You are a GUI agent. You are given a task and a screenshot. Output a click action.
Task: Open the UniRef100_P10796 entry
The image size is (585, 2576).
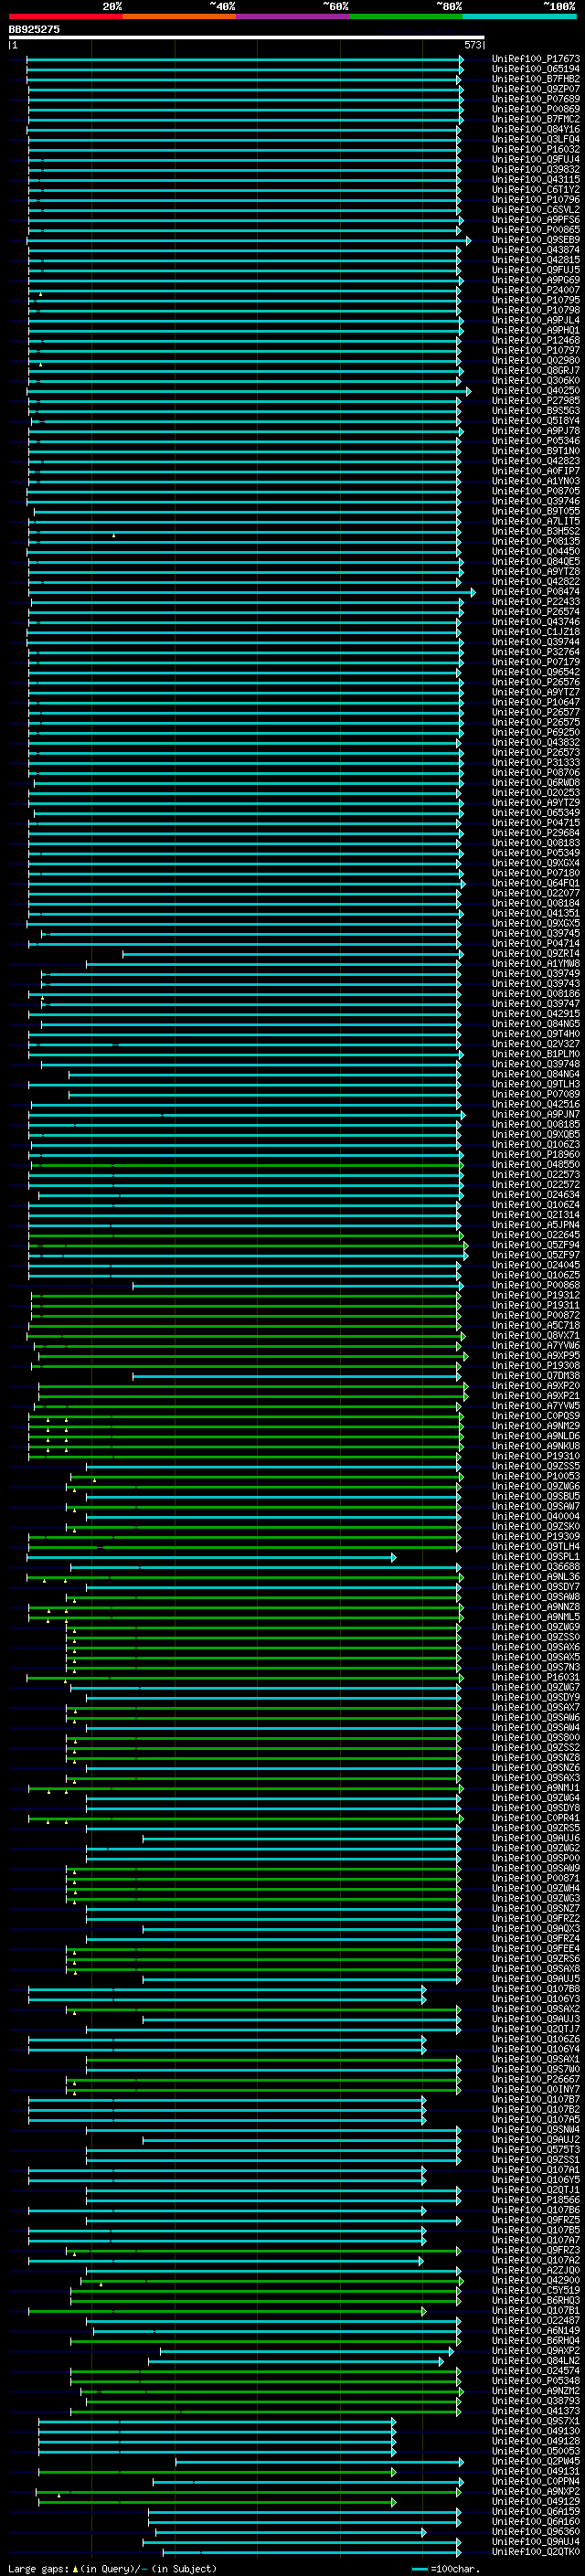[x=536, y=200]
